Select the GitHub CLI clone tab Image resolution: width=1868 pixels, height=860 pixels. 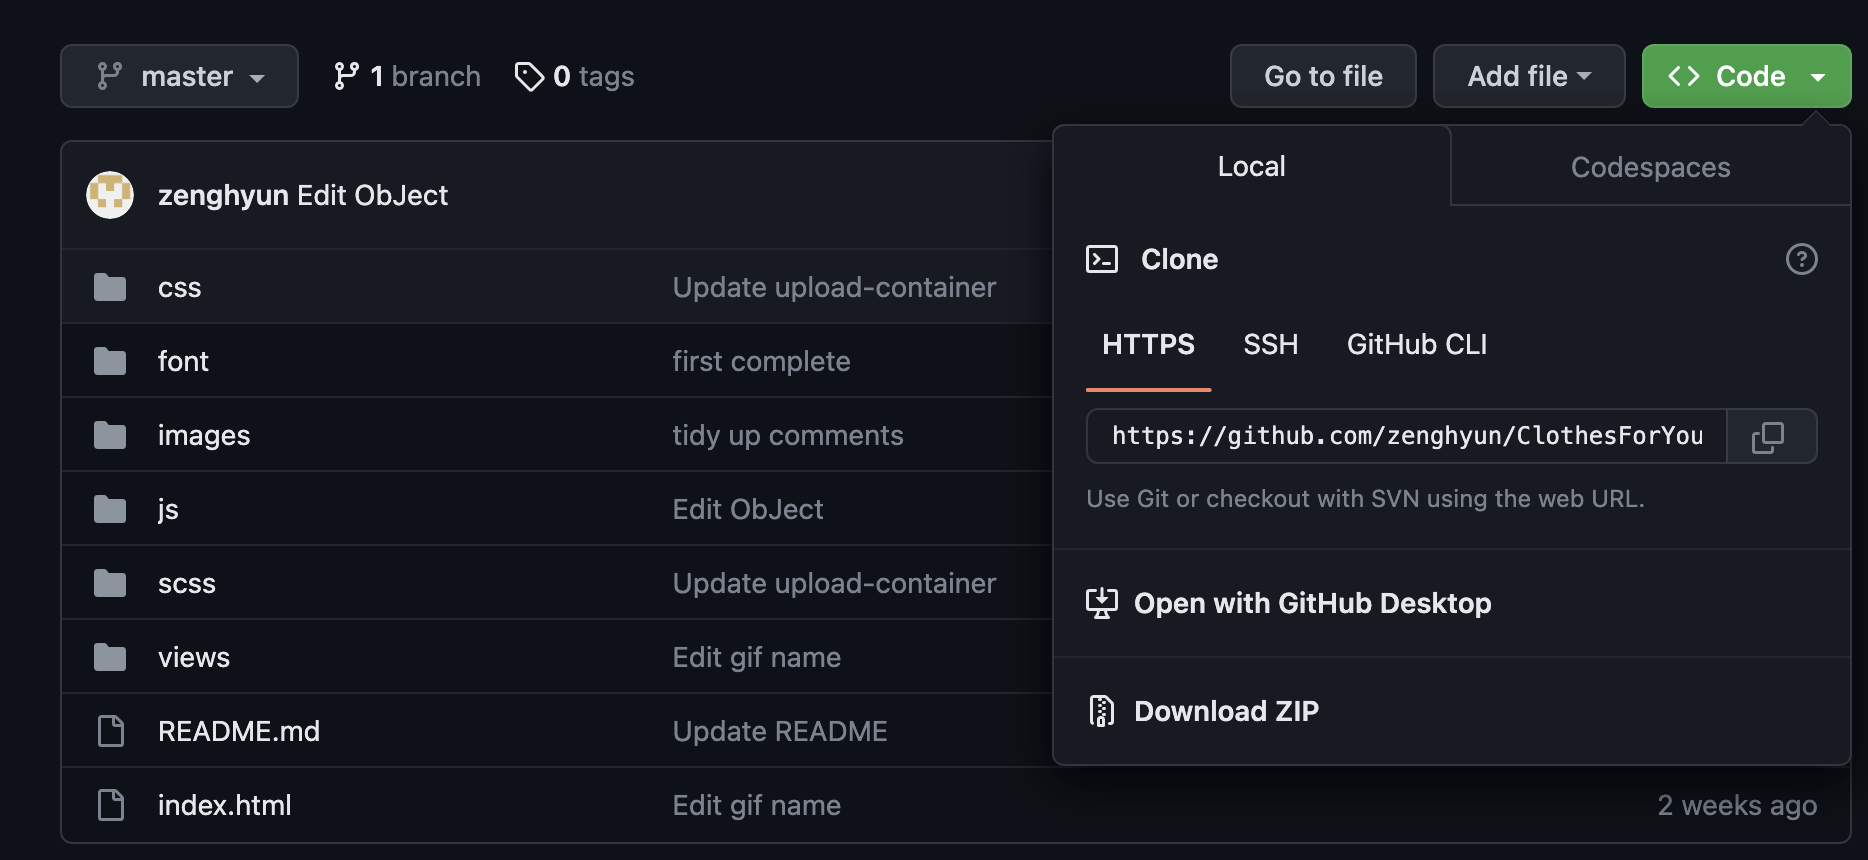click(x=1417, y=345)
